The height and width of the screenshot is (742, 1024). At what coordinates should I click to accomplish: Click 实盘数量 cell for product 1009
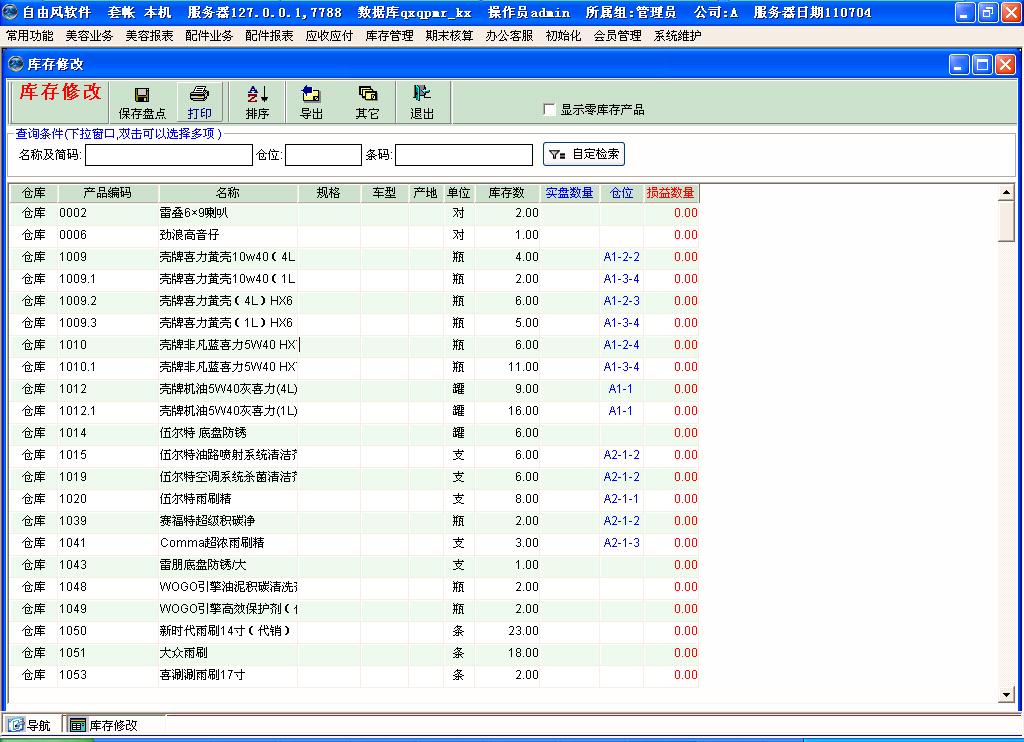569,257
